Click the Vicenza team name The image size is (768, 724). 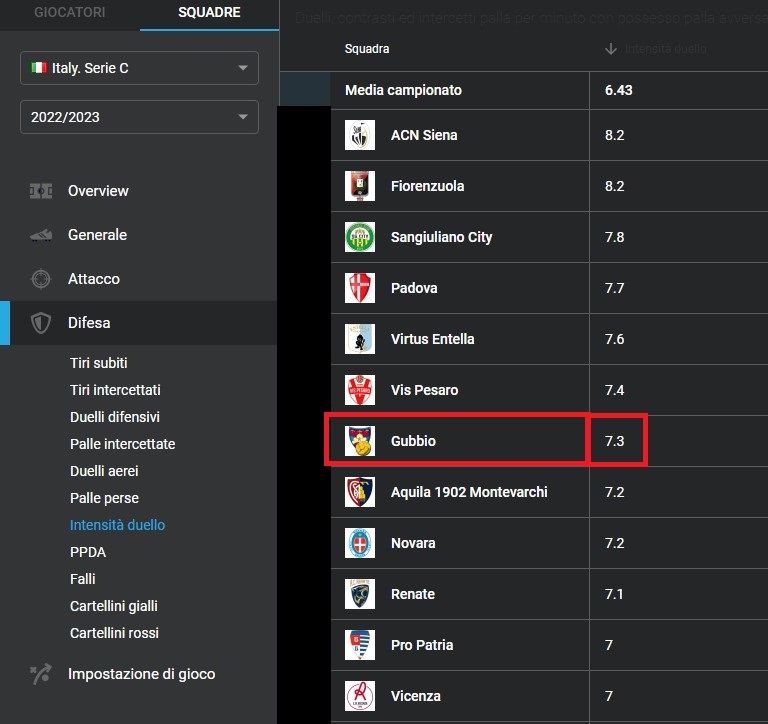[416, 696]
